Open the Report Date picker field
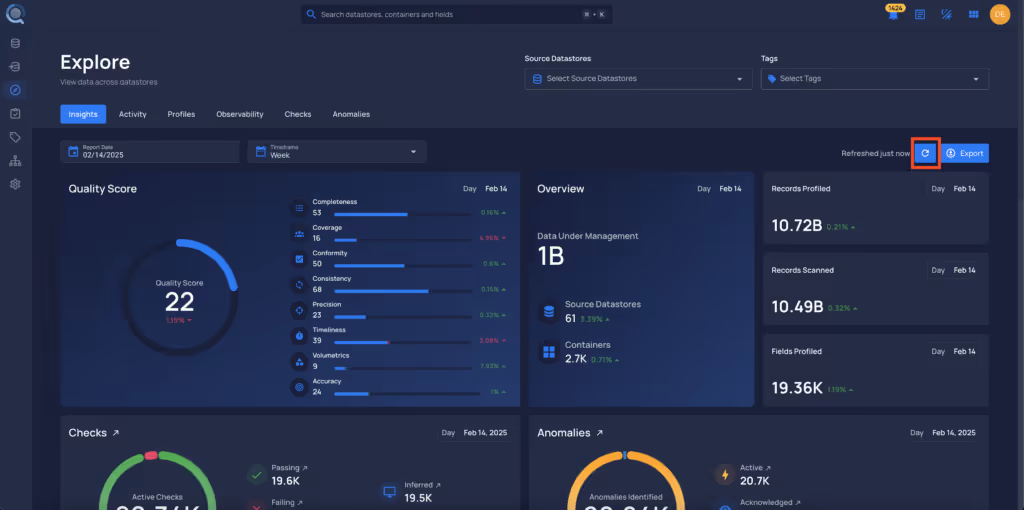 150,151
